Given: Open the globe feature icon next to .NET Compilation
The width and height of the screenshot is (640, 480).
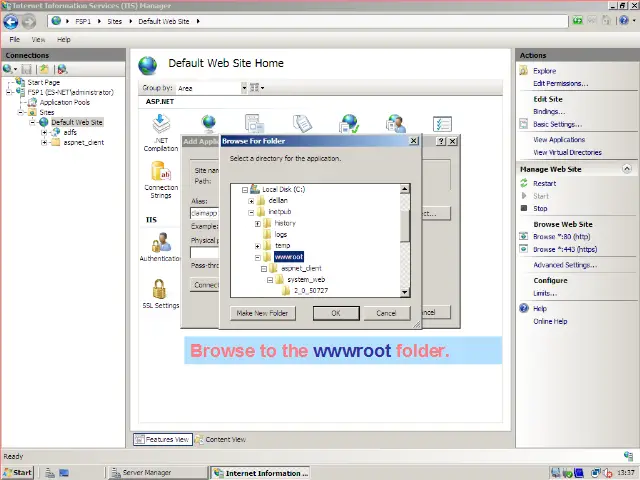Looking at the screenshot, I should (x=209, y=124).
